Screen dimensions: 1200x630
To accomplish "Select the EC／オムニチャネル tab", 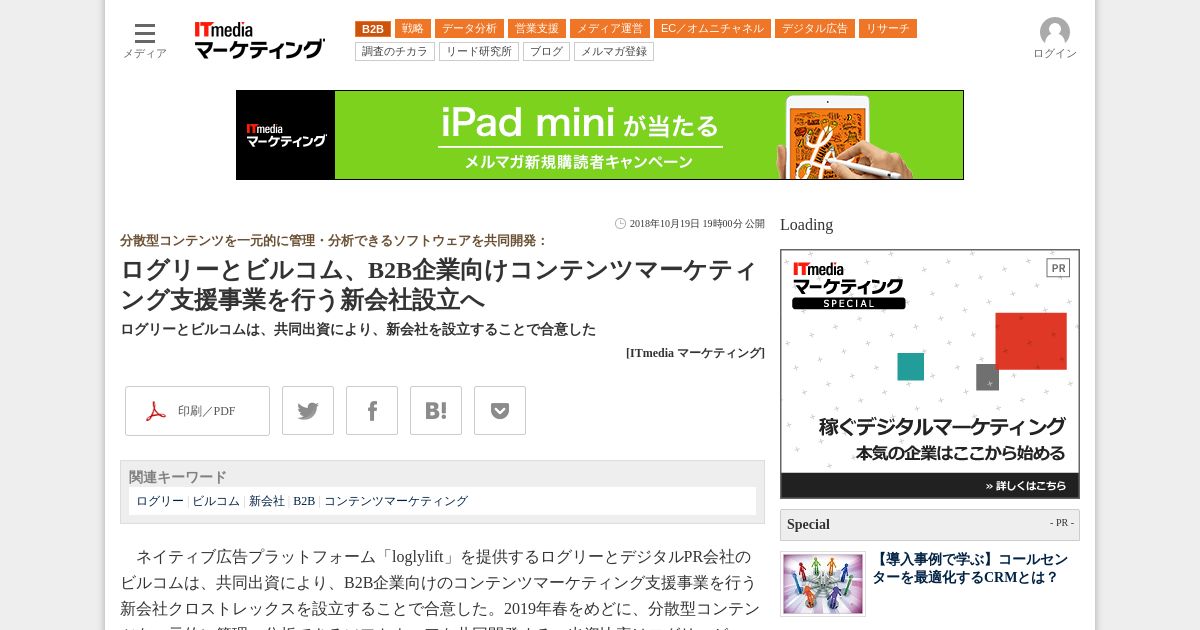I will click(x=712, y=29).
